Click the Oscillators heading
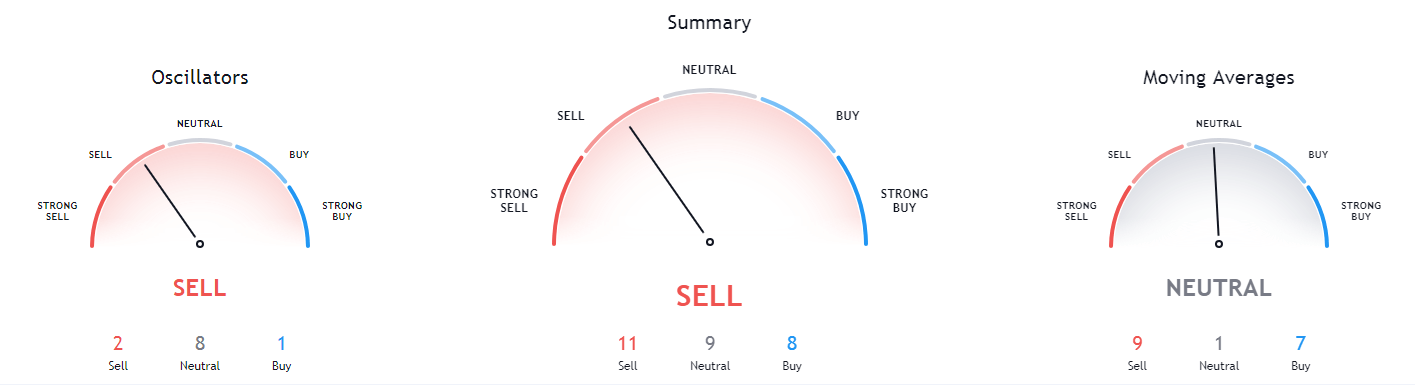This screenshot has width=1415, height=386. [200, 77]
